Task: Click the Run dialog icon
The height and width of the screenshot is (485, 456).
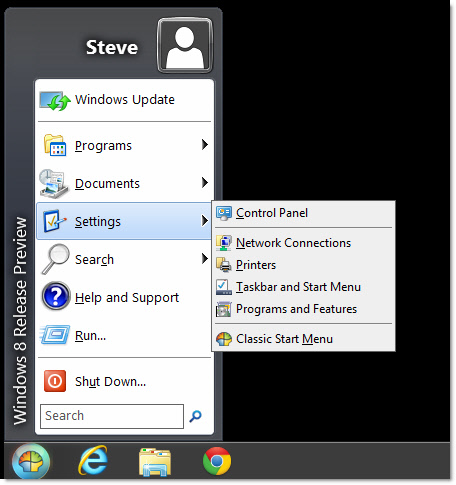Action: coord(55,335)
